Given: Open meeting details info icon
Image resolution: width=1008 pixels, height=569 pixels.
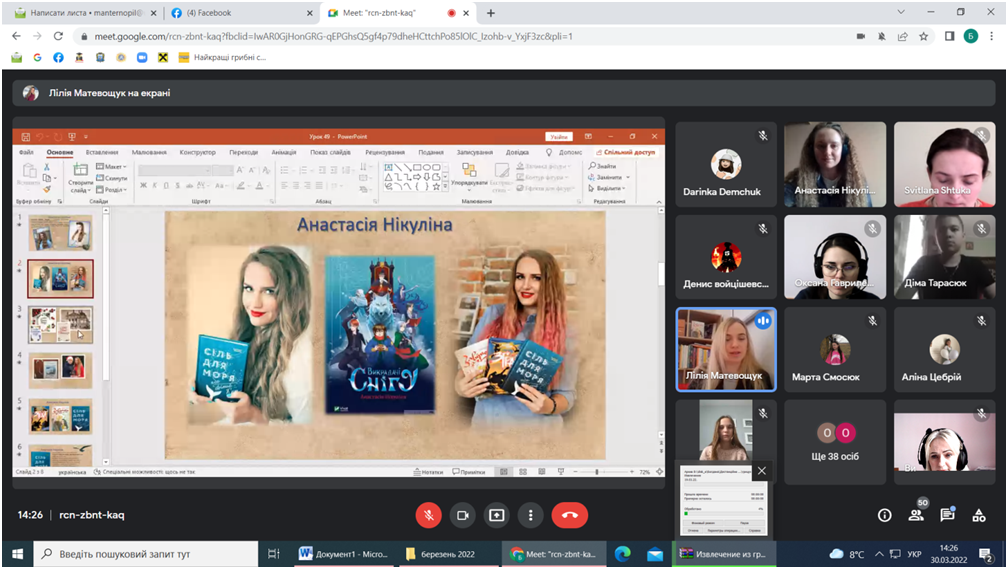Looking at the screenshot, I should (885, 515).
